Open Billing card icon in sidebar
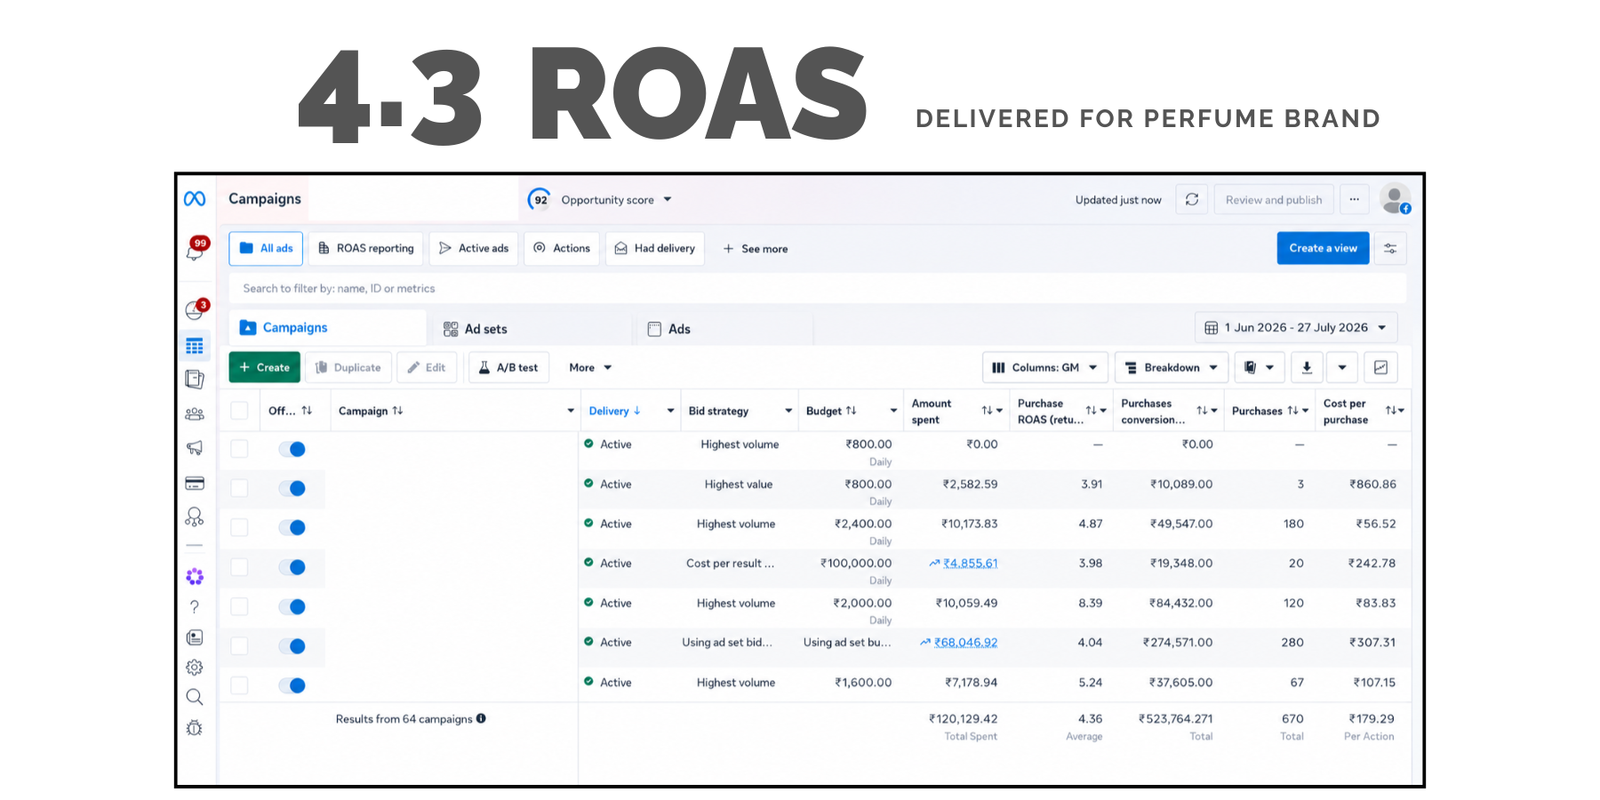This screenshot has height=800, width=1600. (x=195, y=483)
